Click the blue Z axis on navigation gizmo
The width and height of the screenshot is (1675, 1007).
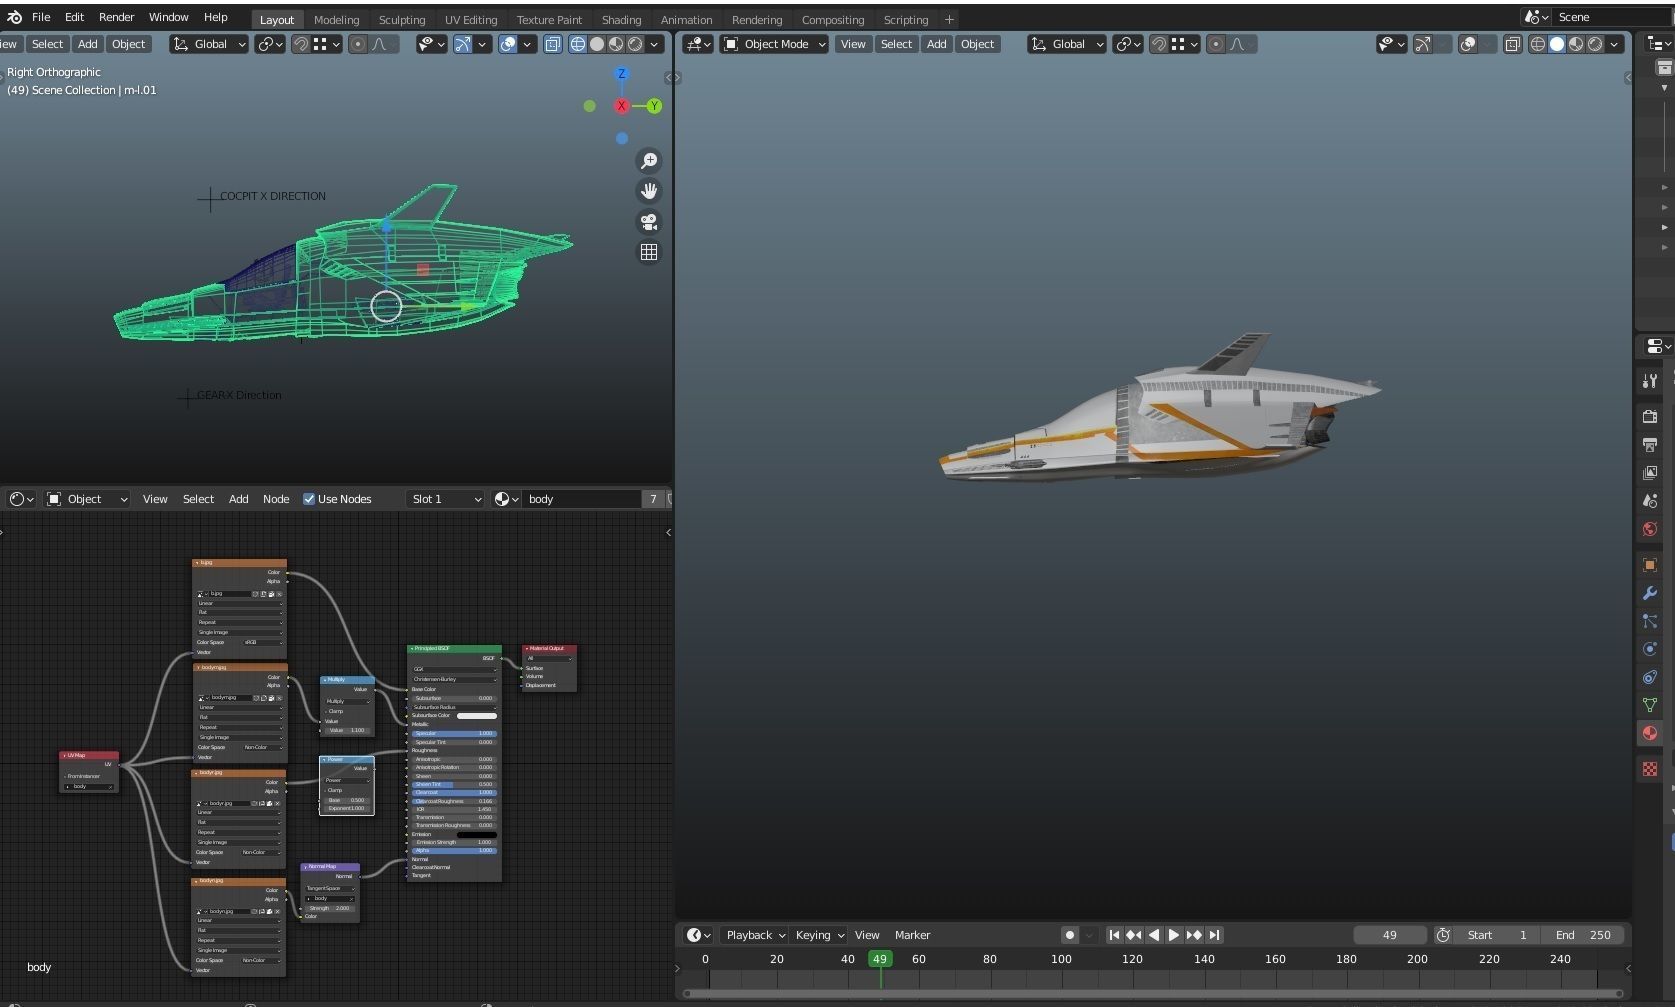coord(622,74)
